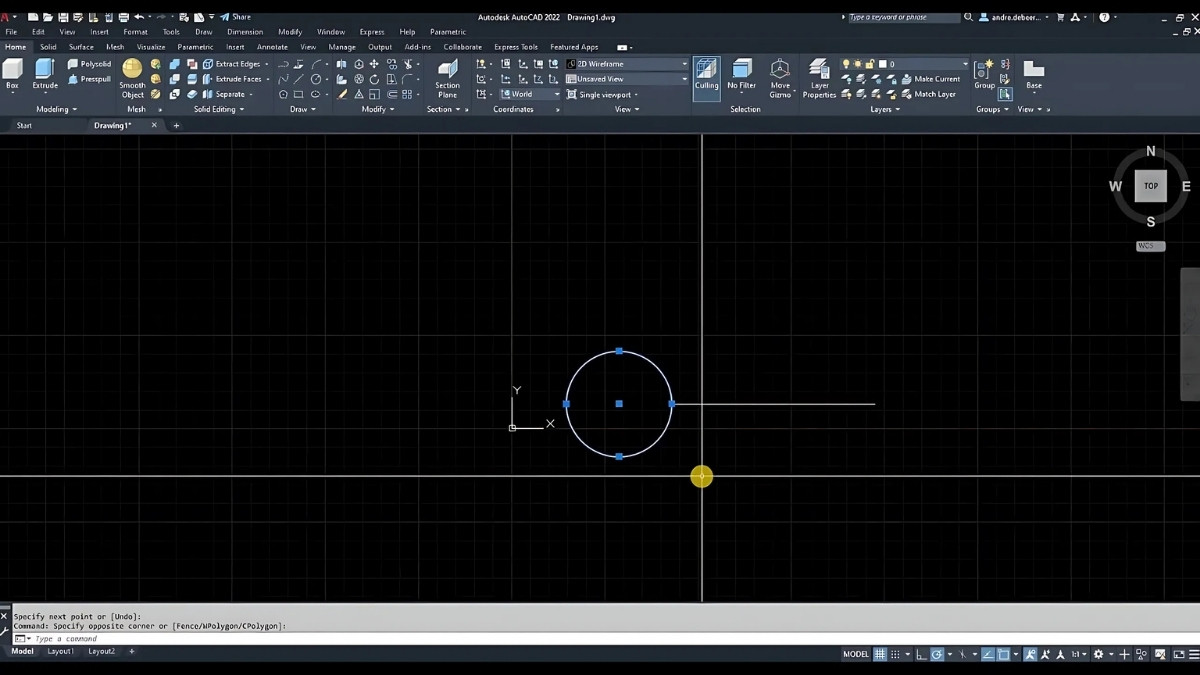This screenshot has width=1200, height=675.
Task: Switch to the Start file tab
Action: (x=24, y=126)
